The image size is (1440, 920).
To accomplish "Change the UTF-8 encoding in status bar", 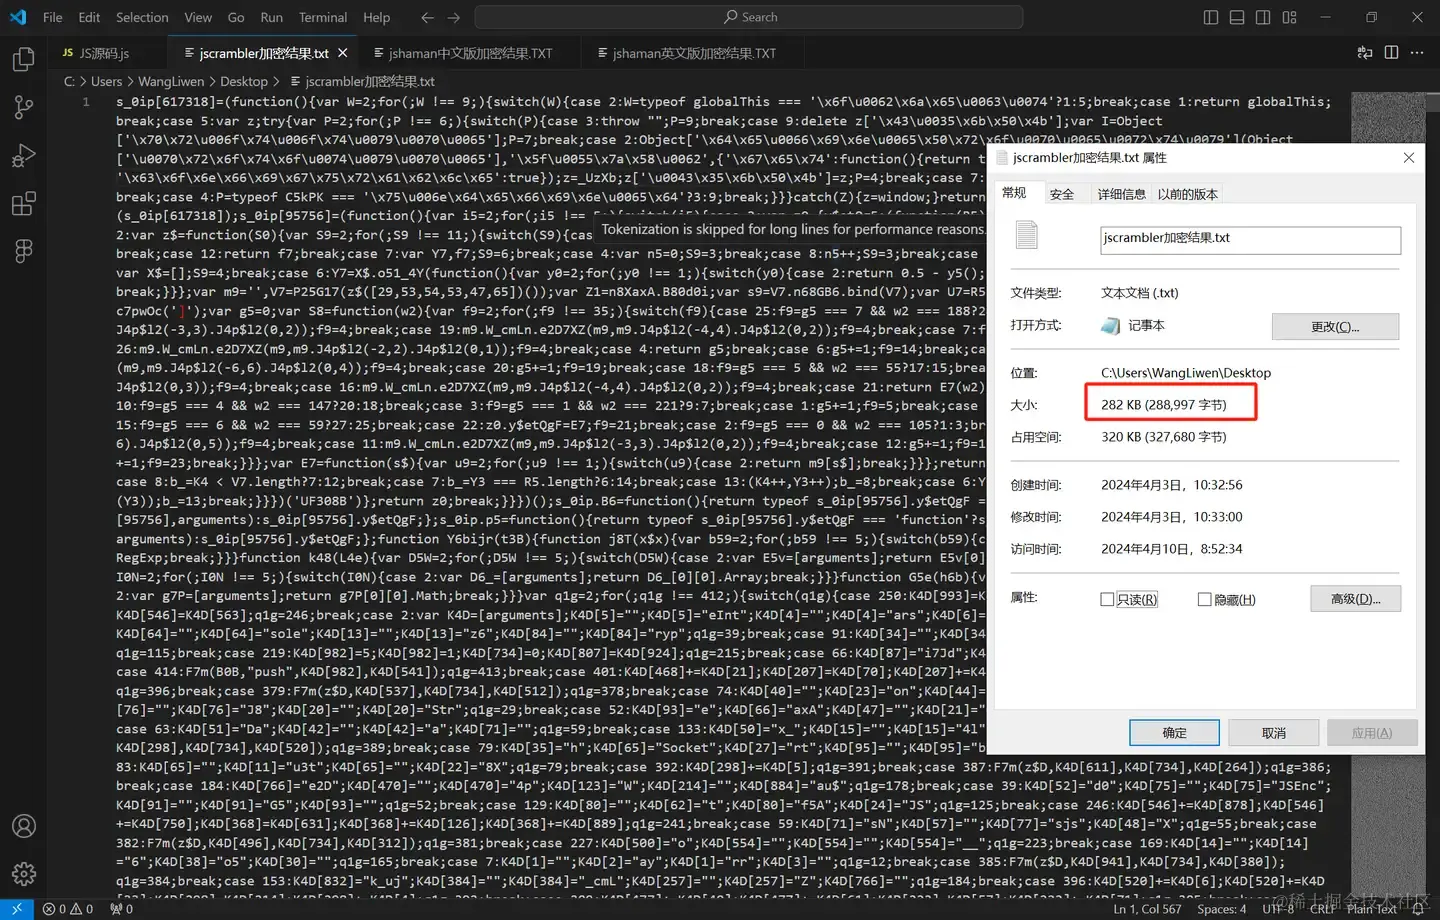I will tap(1278, 909).
